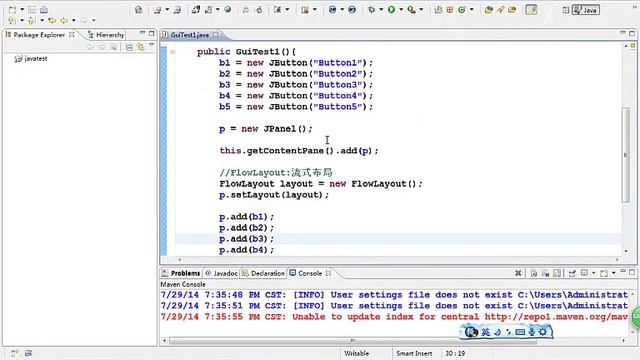Click the code 'p = new JPanel();'
Image resolution: width=640 pixels, height=360 pixels.
pos(266,129)
